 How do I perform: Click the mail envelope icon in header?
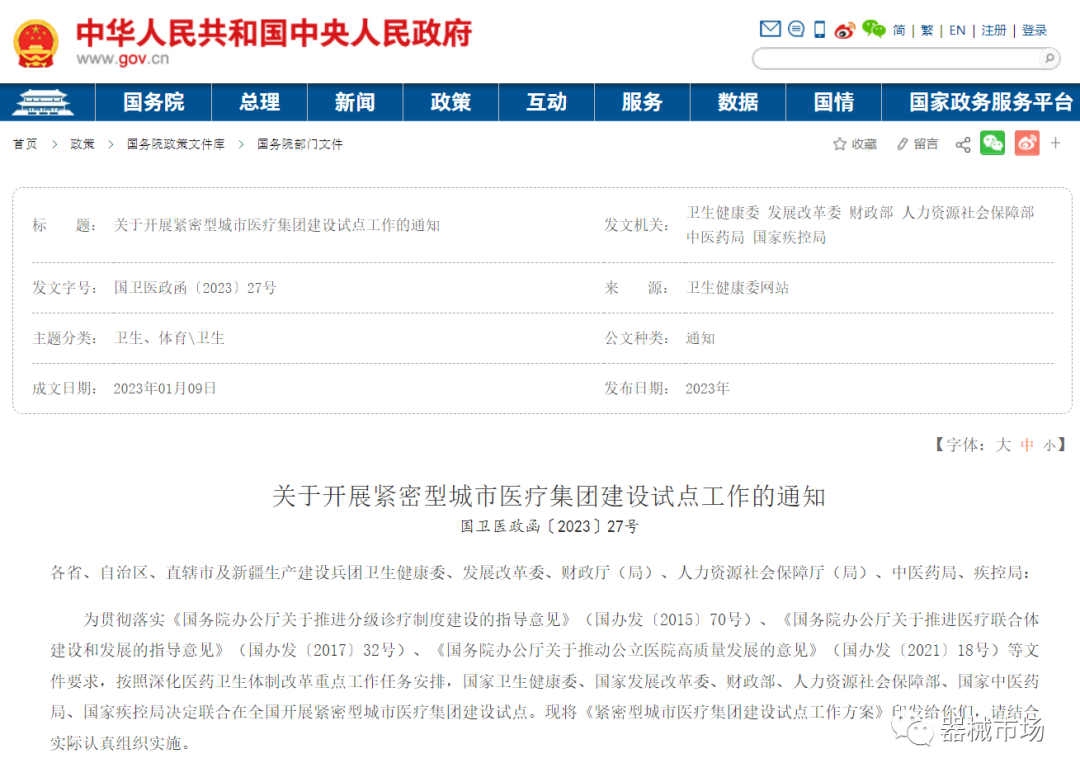point(770,29)
